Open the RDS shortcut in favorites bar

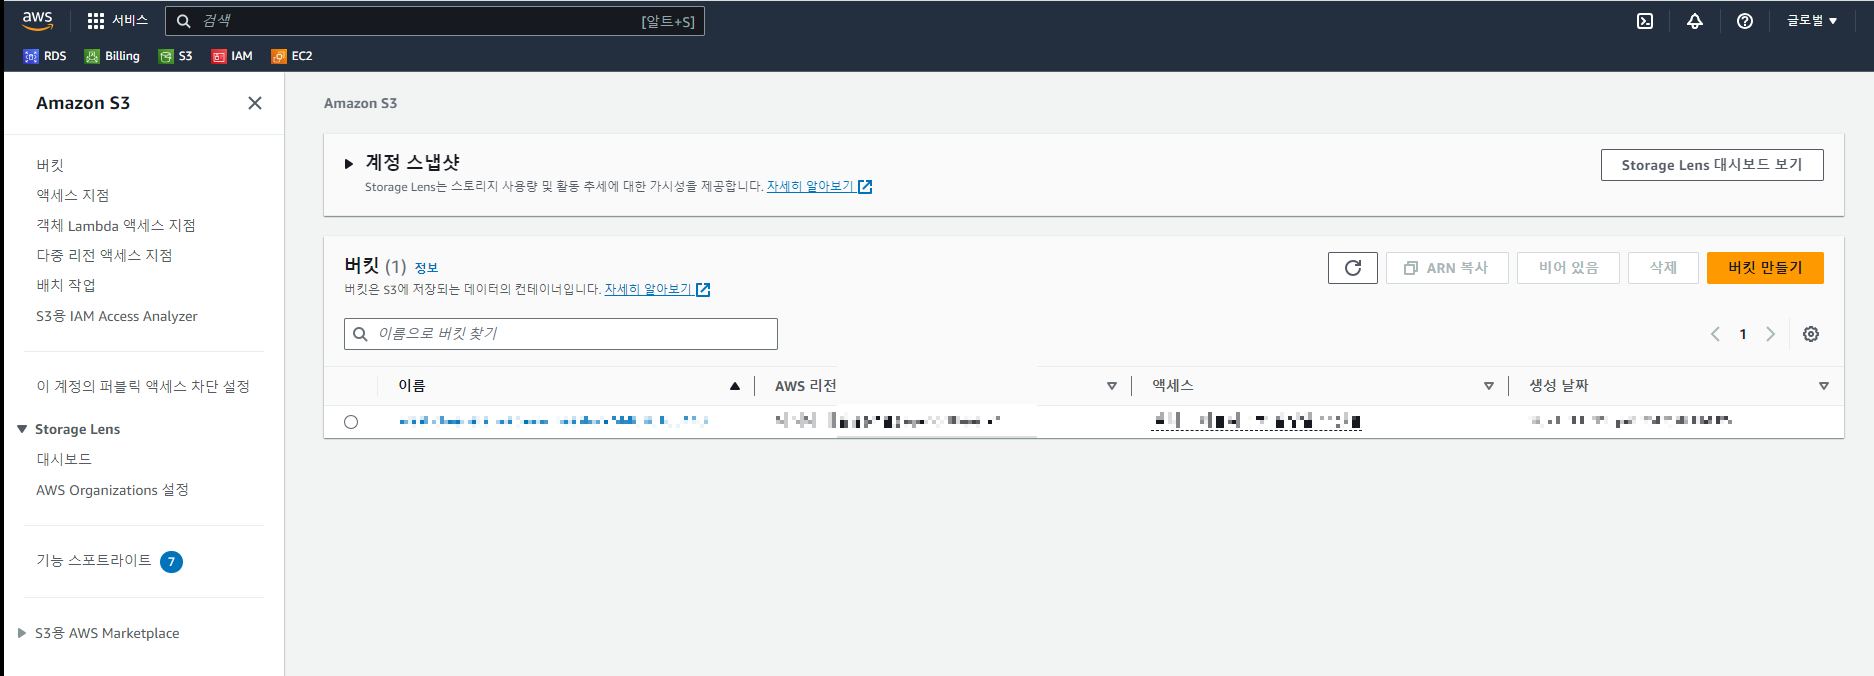click(45, 56)
